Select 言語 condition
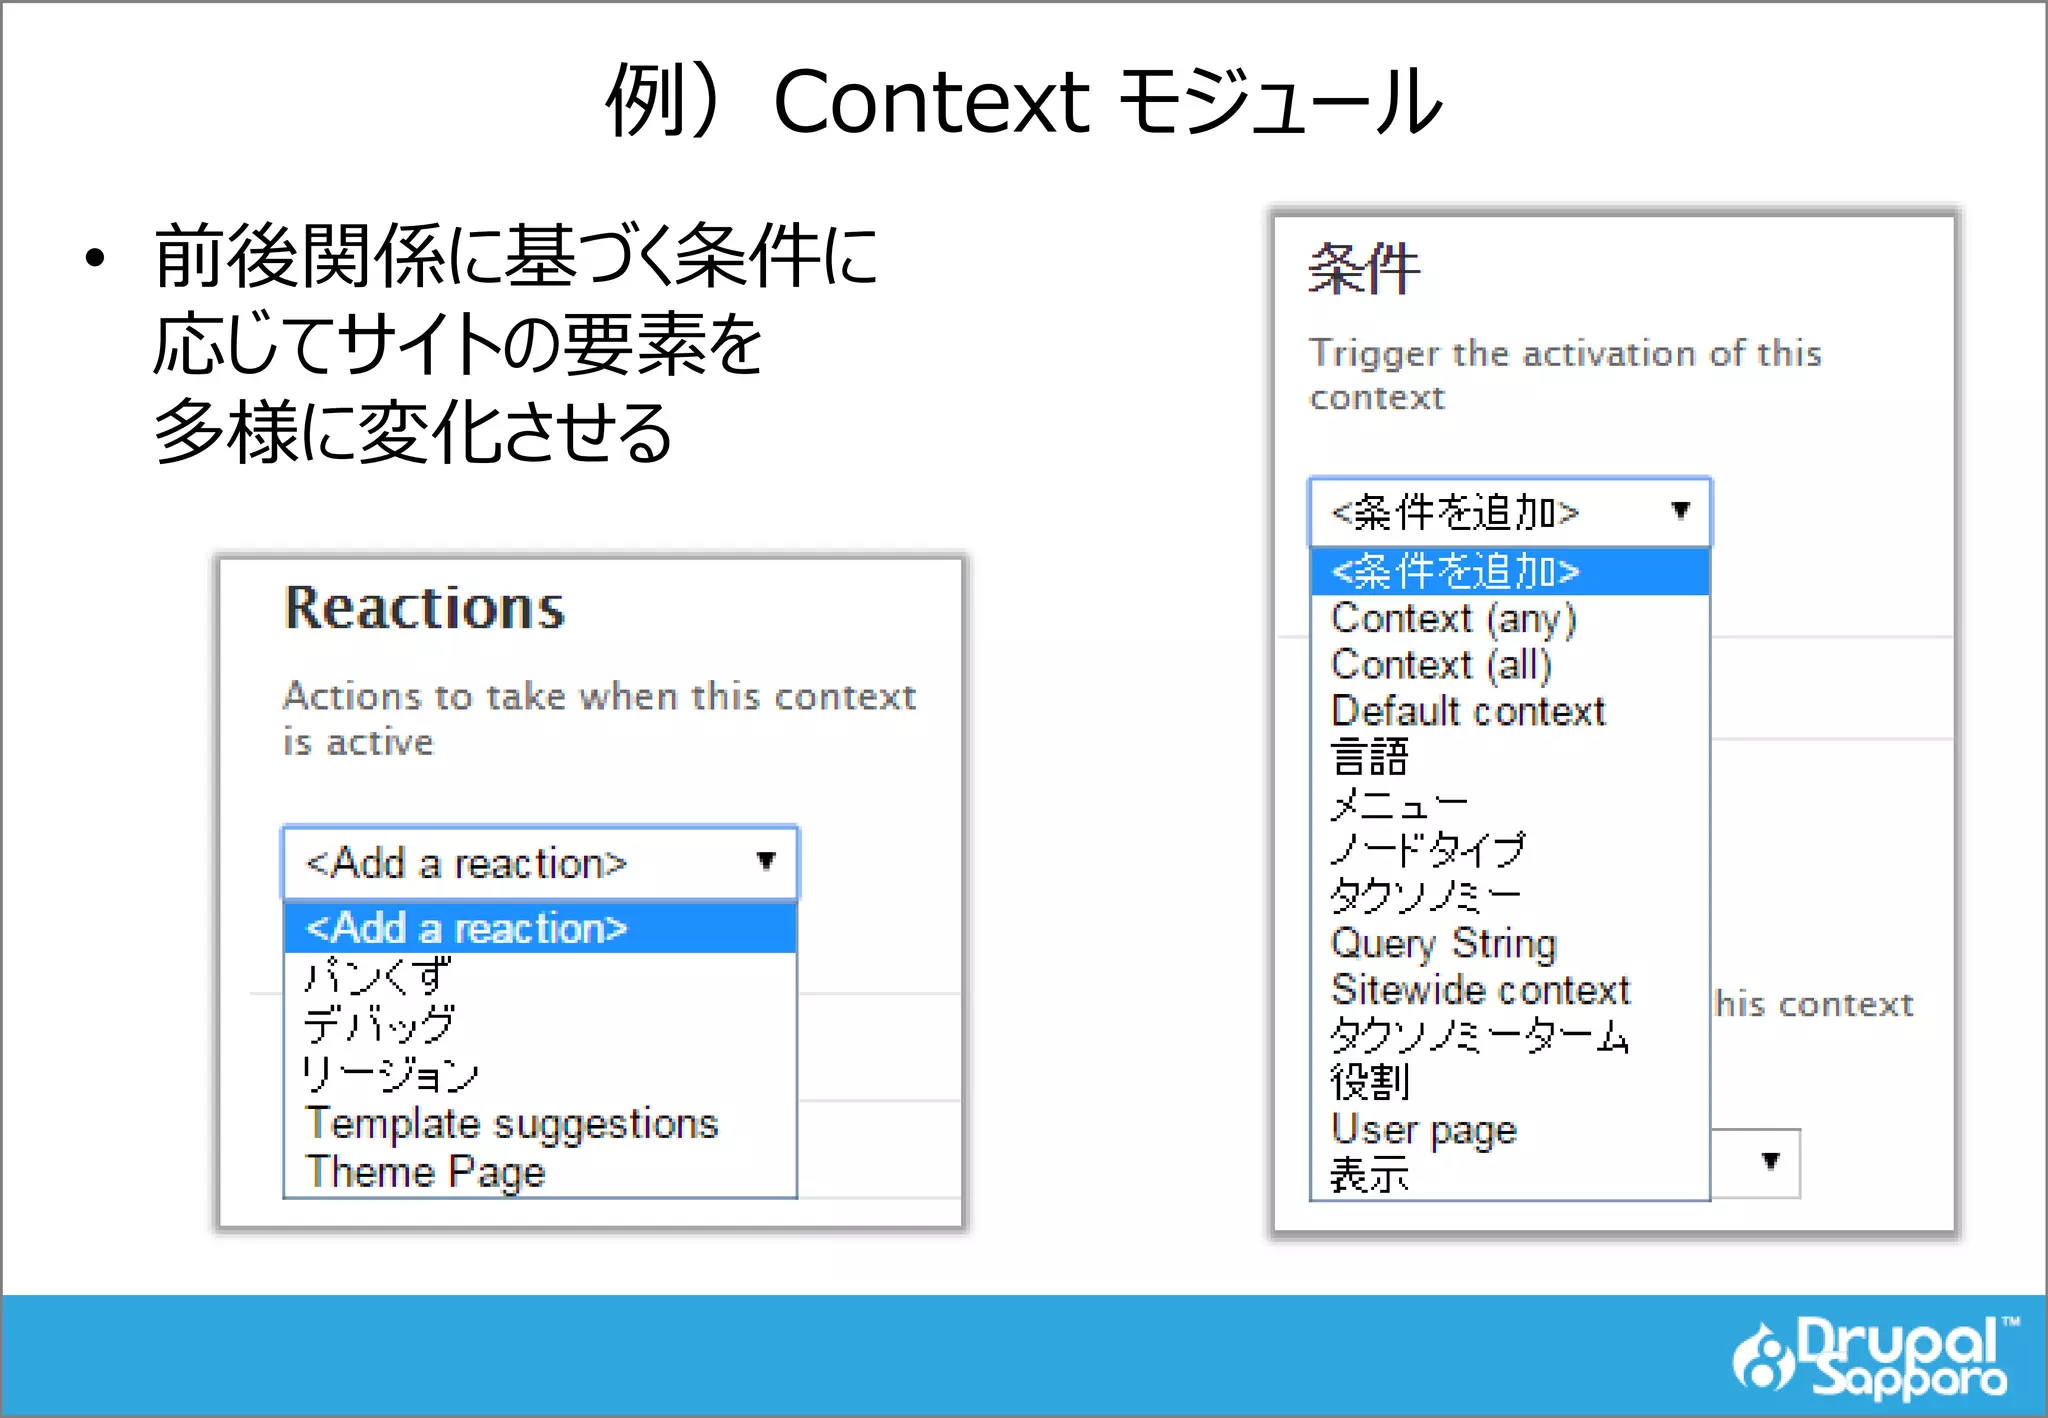The image size is (2048, 1418). click(x=1510, y=757)
